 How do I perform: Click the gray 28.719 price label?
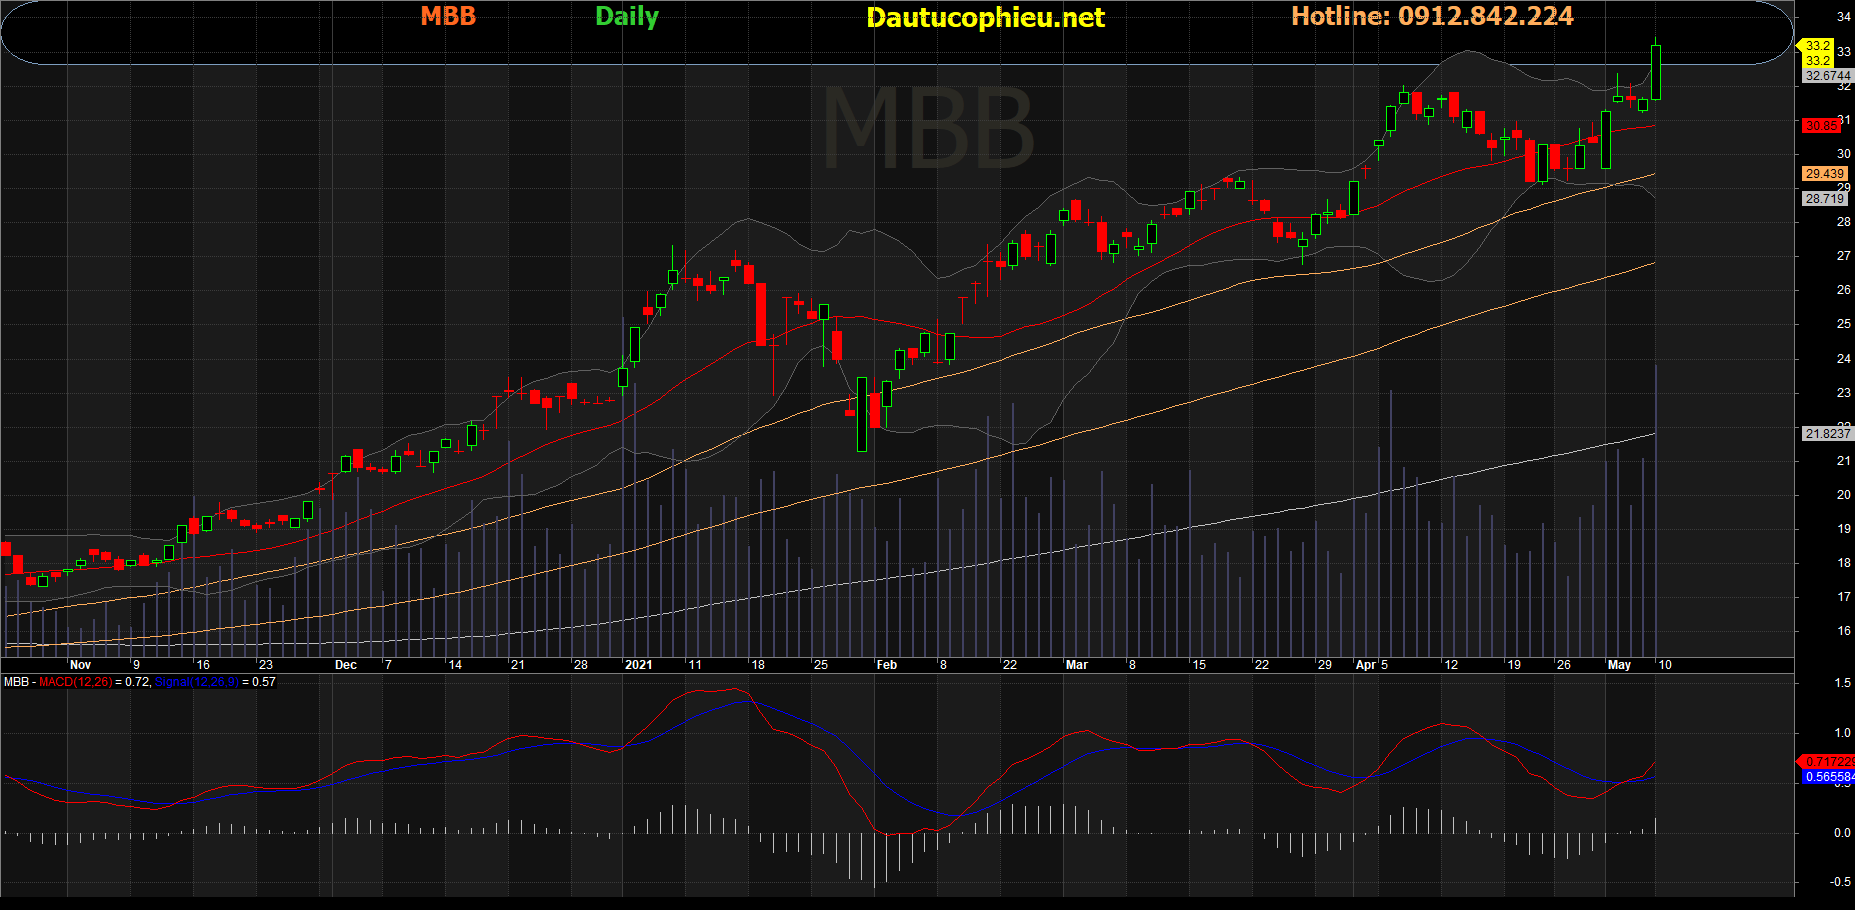[1824, 199]
